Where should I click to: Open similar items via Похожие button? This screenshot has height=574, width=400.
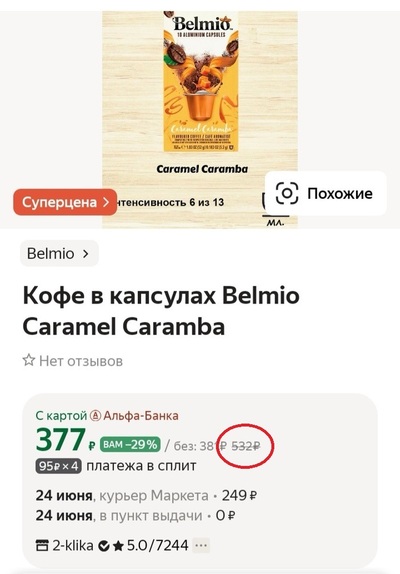pos(326,193)
